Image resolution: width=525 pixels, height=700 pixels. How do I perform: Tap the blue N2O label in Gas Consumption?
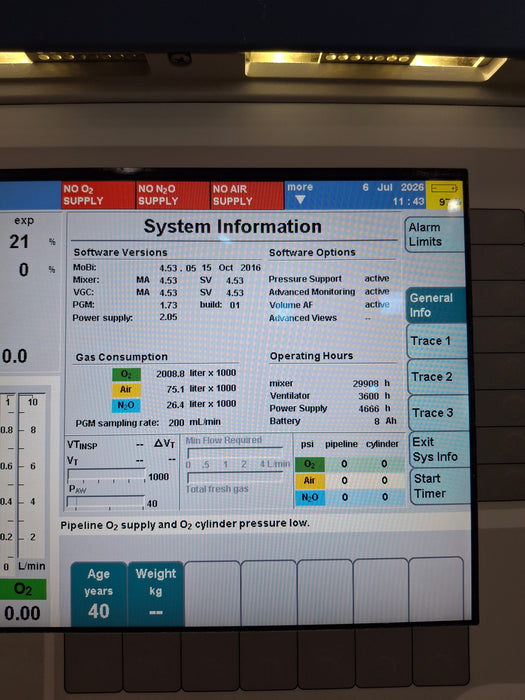126,405
